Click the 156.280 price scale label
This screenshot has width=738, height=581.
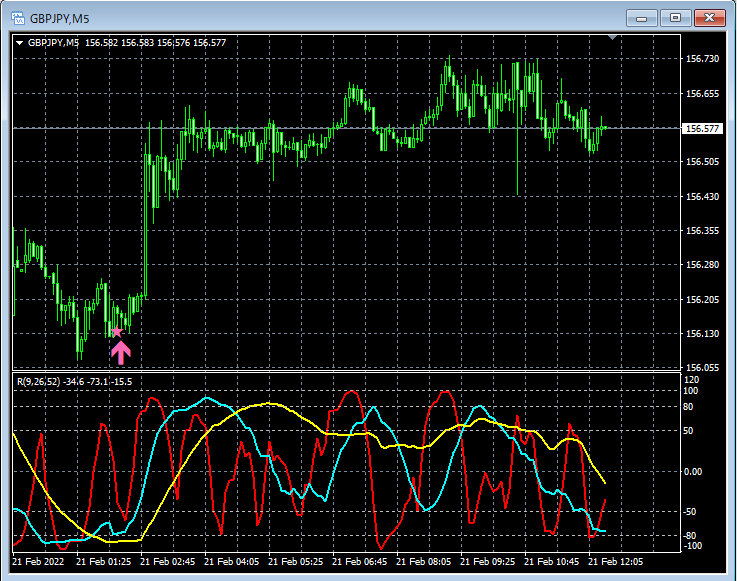702,265
